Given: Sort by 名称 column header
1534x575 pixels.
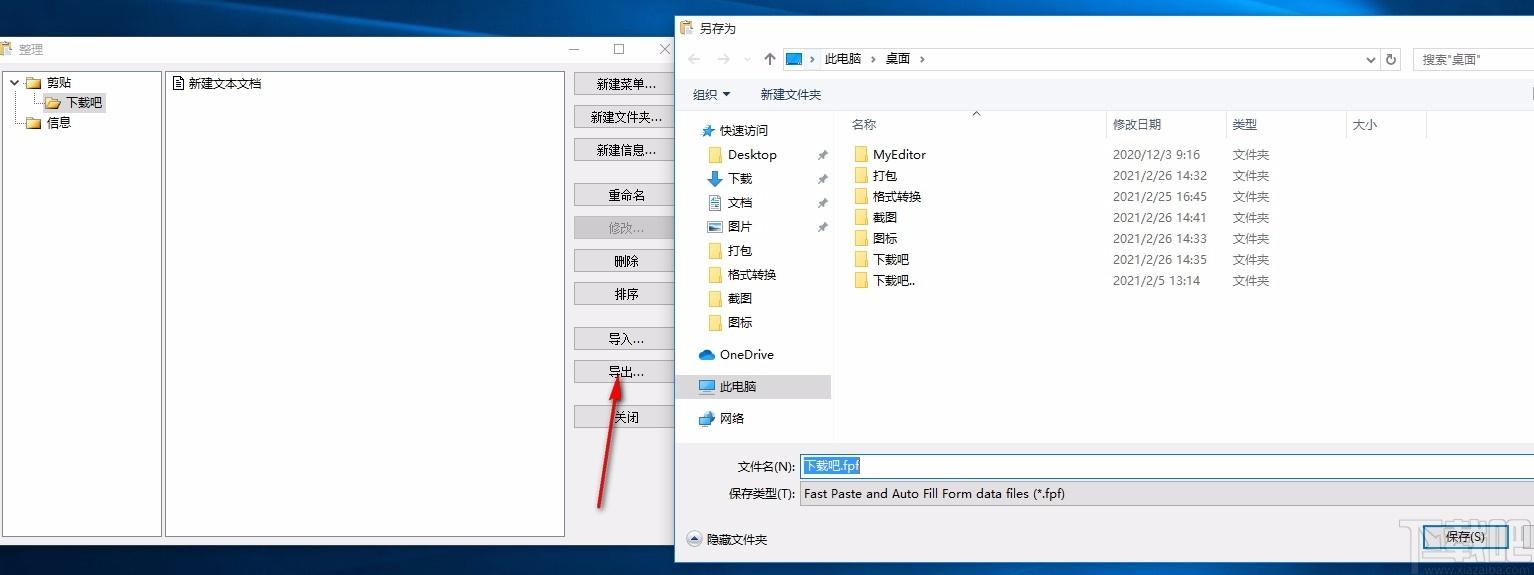Looking at the screenshot, I should pyautogui.click(x=864, y=125).
